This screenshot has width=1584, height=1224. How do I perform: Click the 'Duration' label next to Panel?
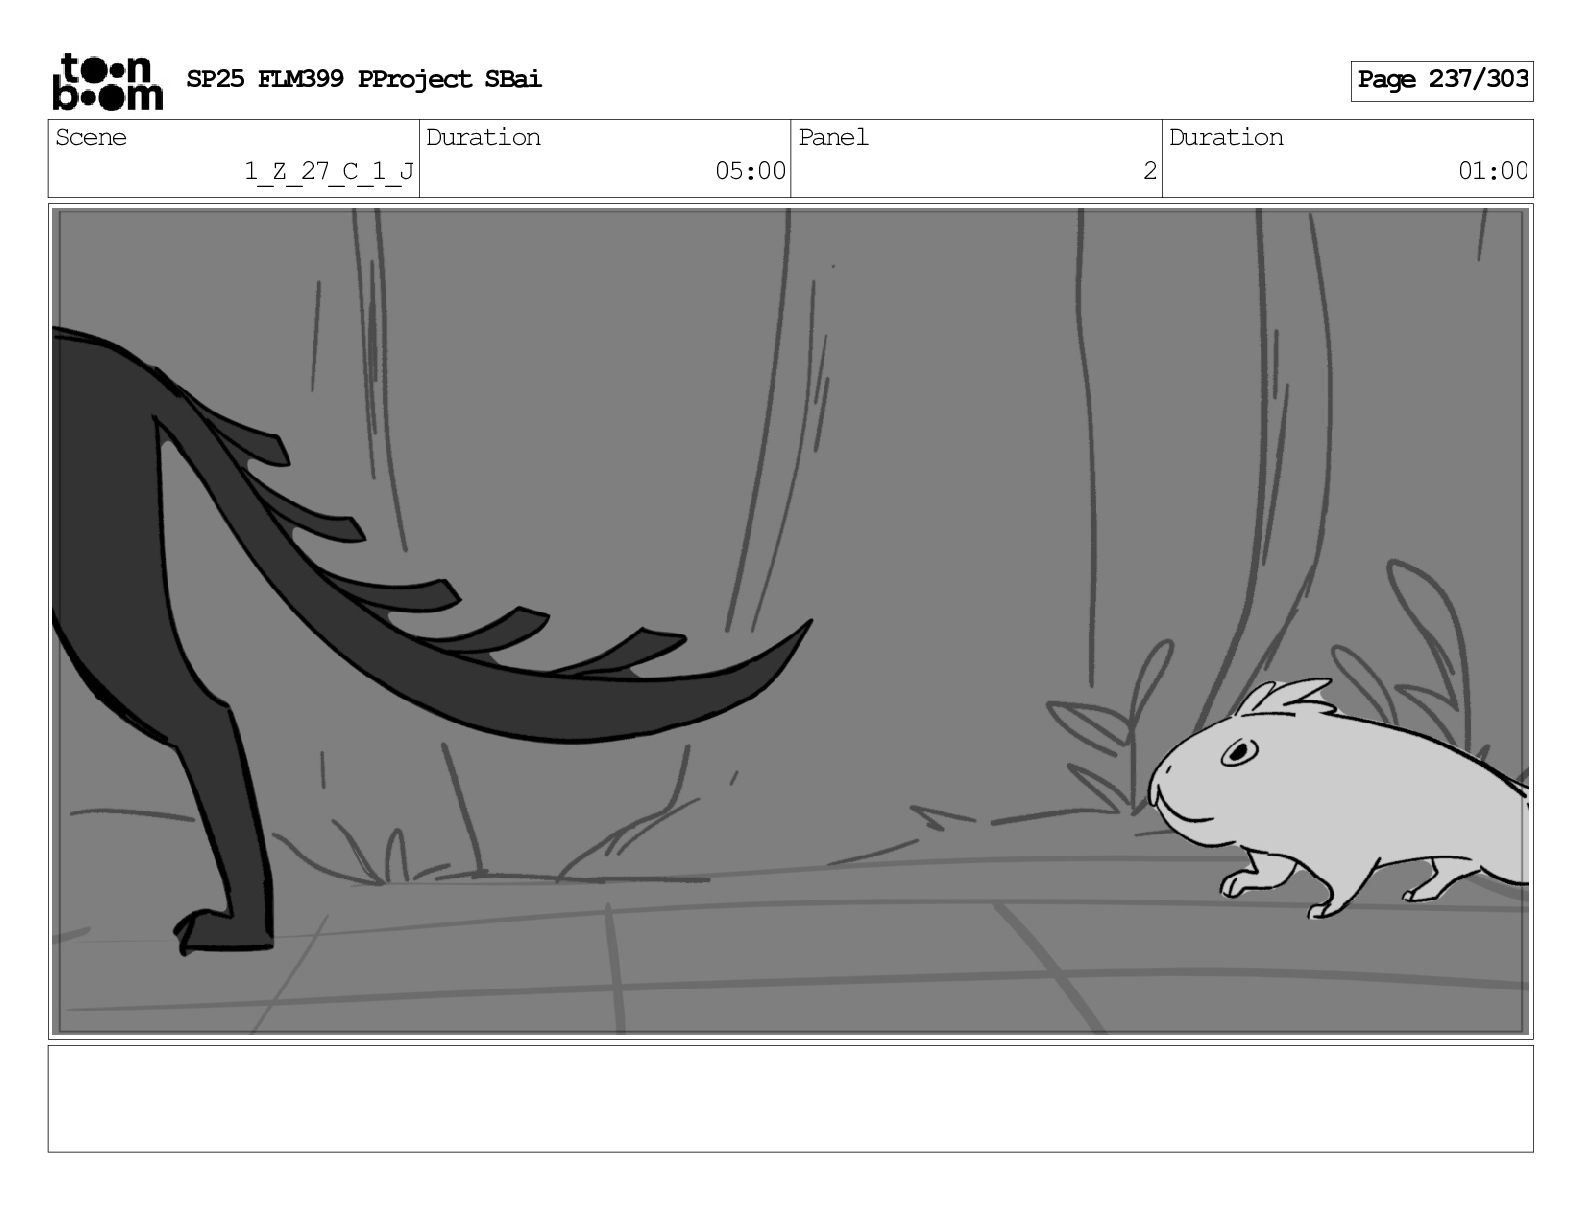pyautogui.click(x=1226, y=138)
